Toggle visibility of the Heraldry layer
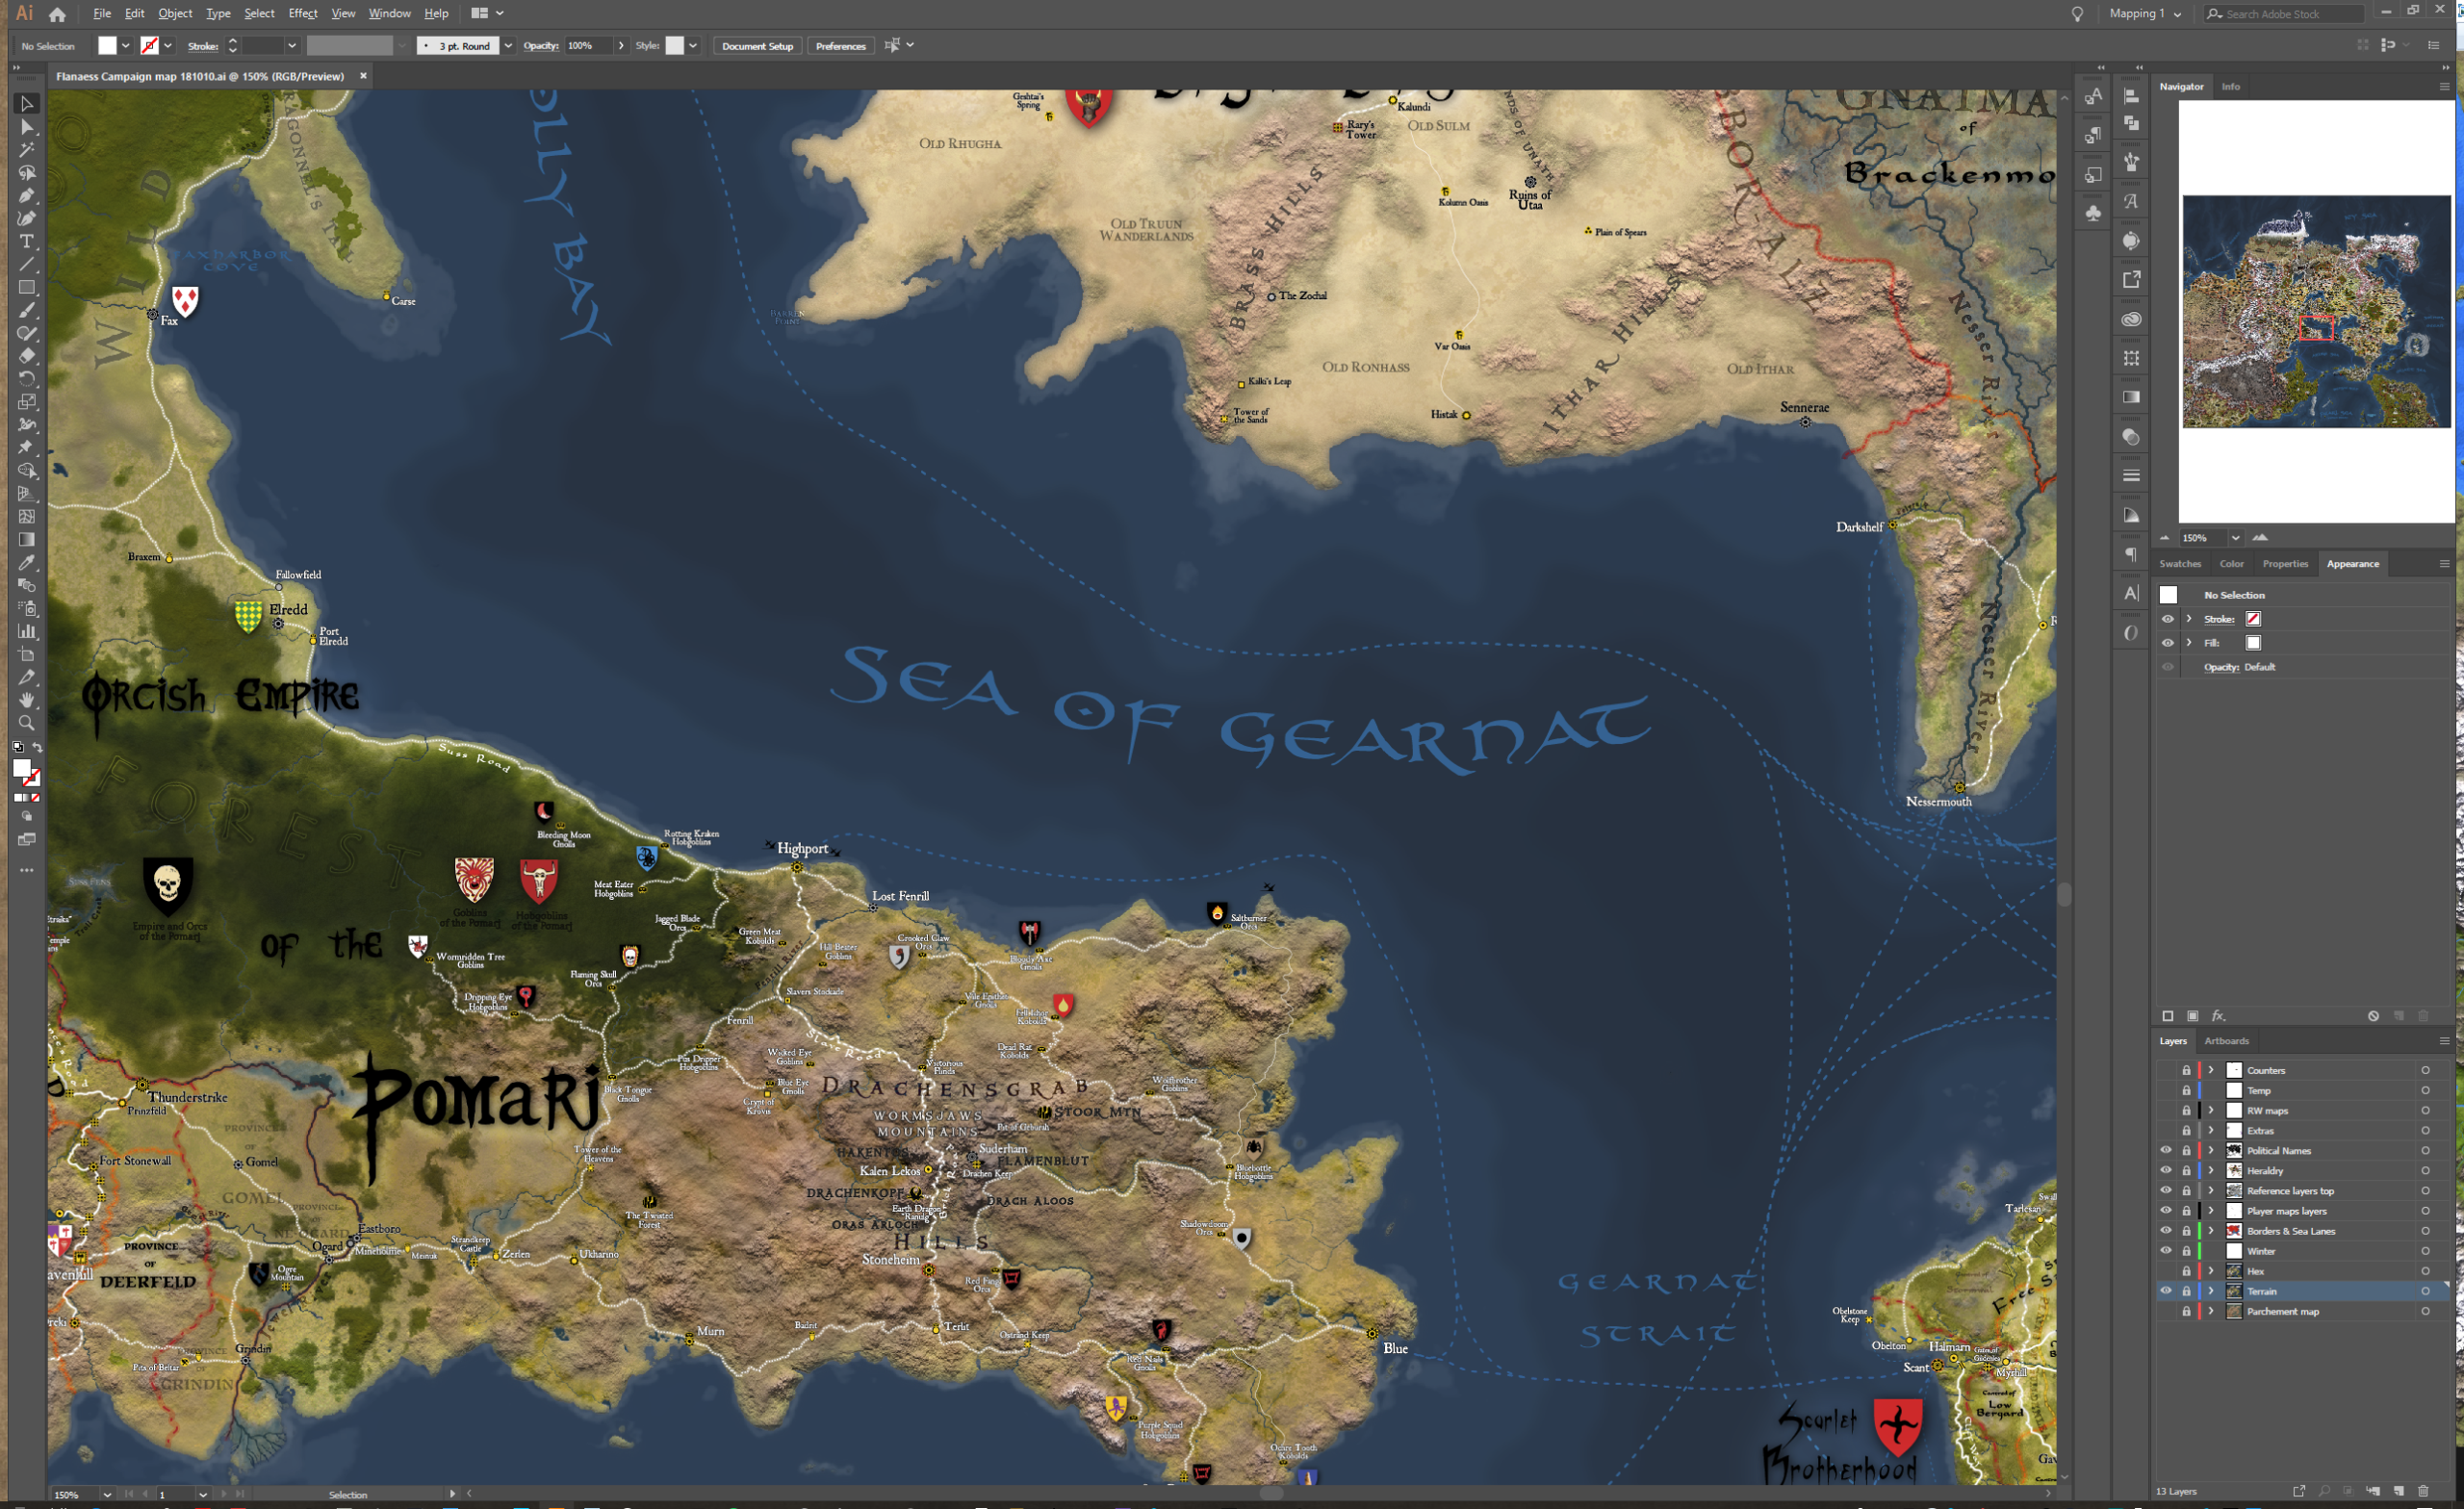 [2166, 1171]
